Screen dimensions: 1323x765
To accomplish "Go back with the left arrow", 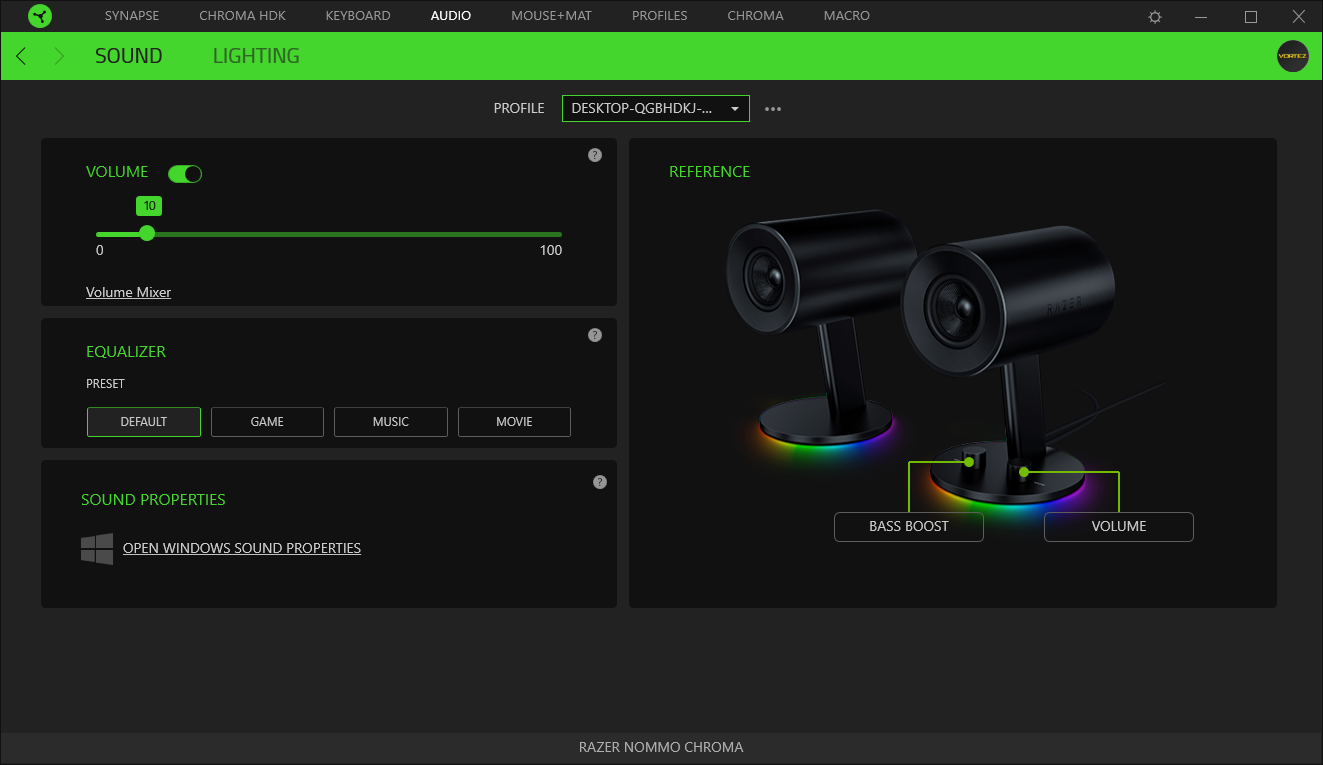I will click(x=21, y=56).
